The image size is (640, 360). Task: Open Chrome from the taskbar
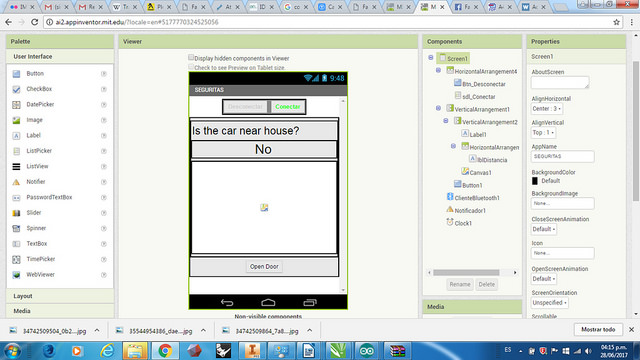click(x=165, y=351)
